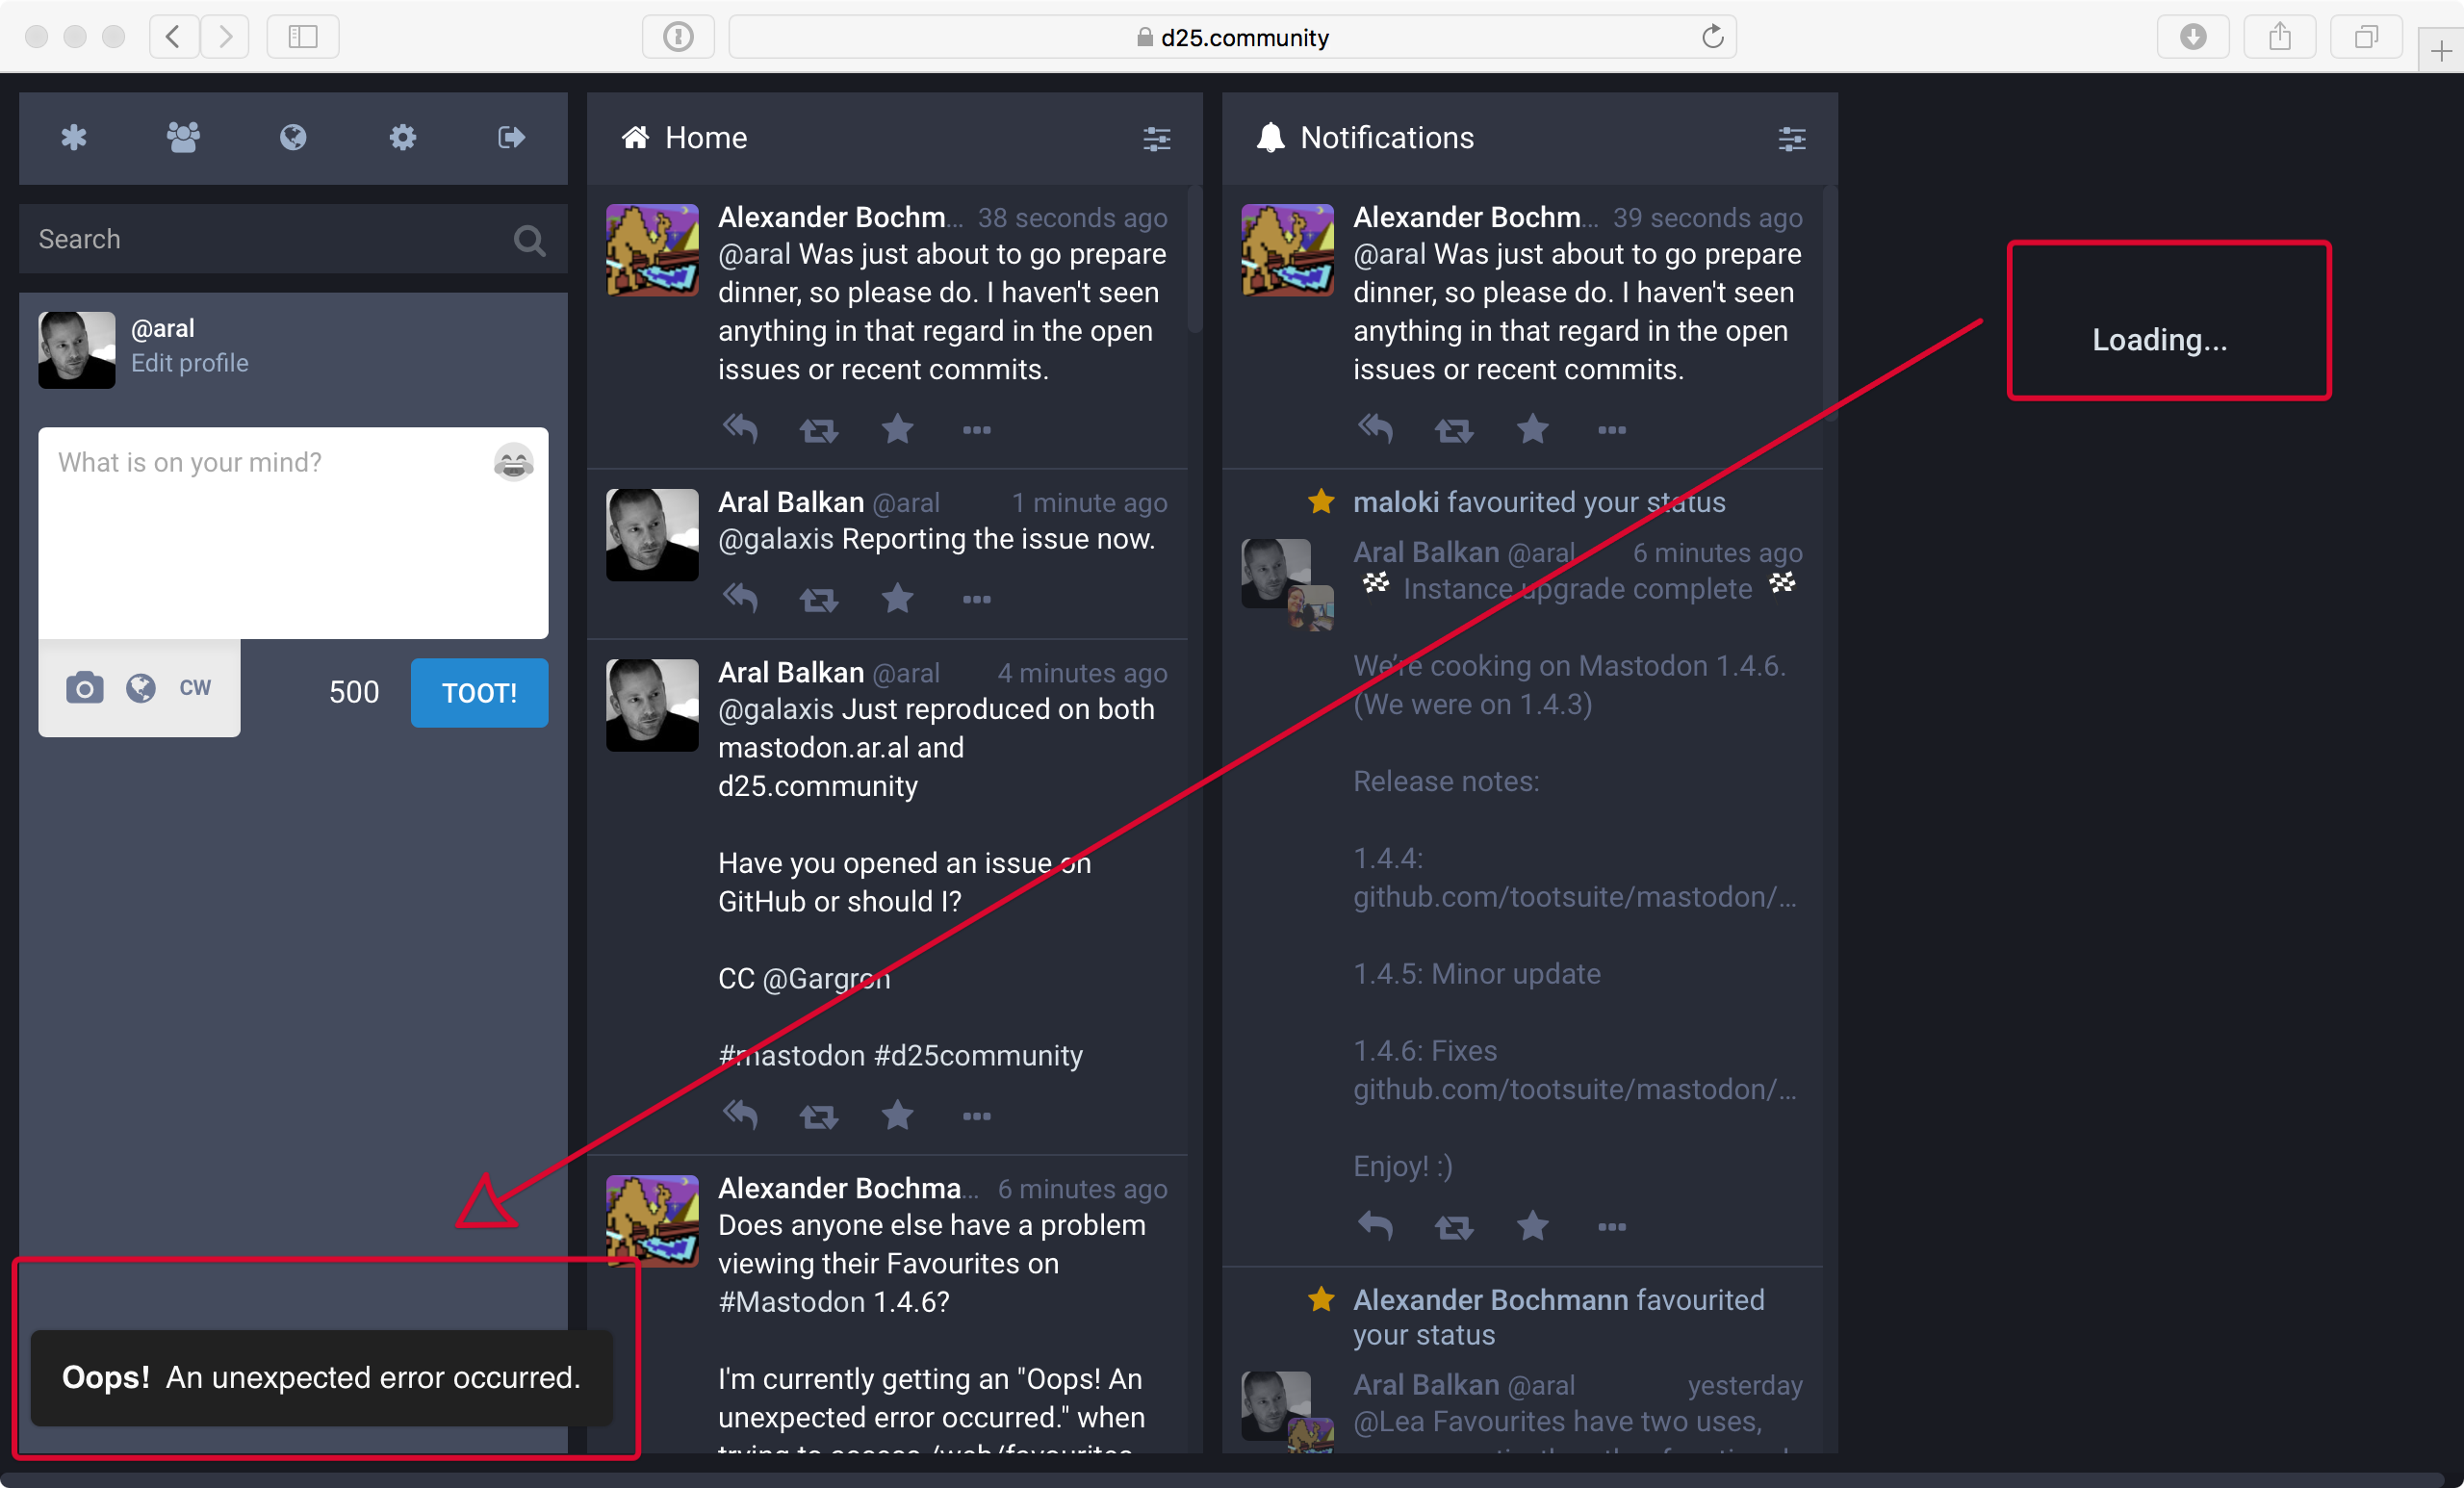The image size is (2464, 1488).
Task: Open more menu on Aral's 1 minute ago toot
Action: click(x=976, y=599)
